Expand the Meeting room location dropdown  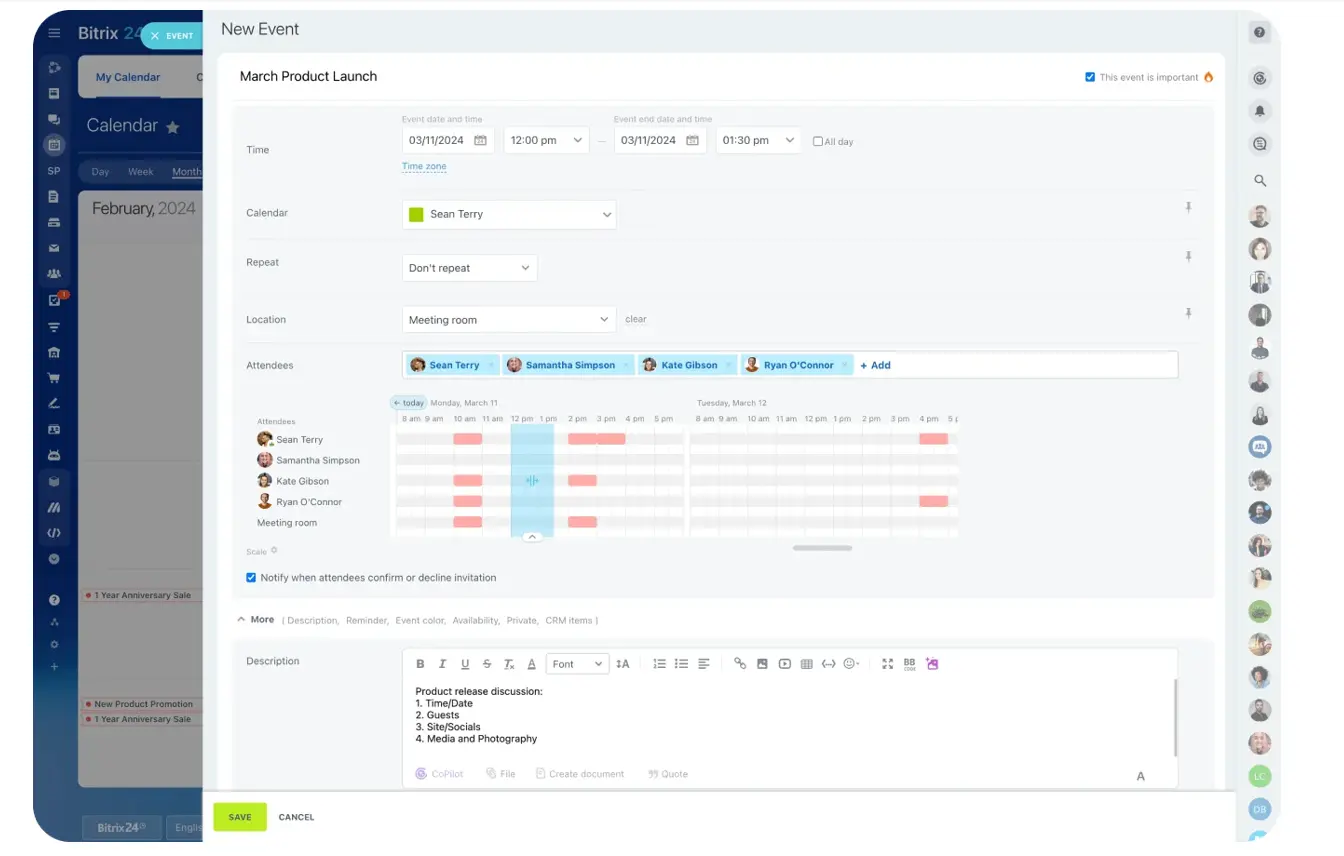click(x=508, y=320)
